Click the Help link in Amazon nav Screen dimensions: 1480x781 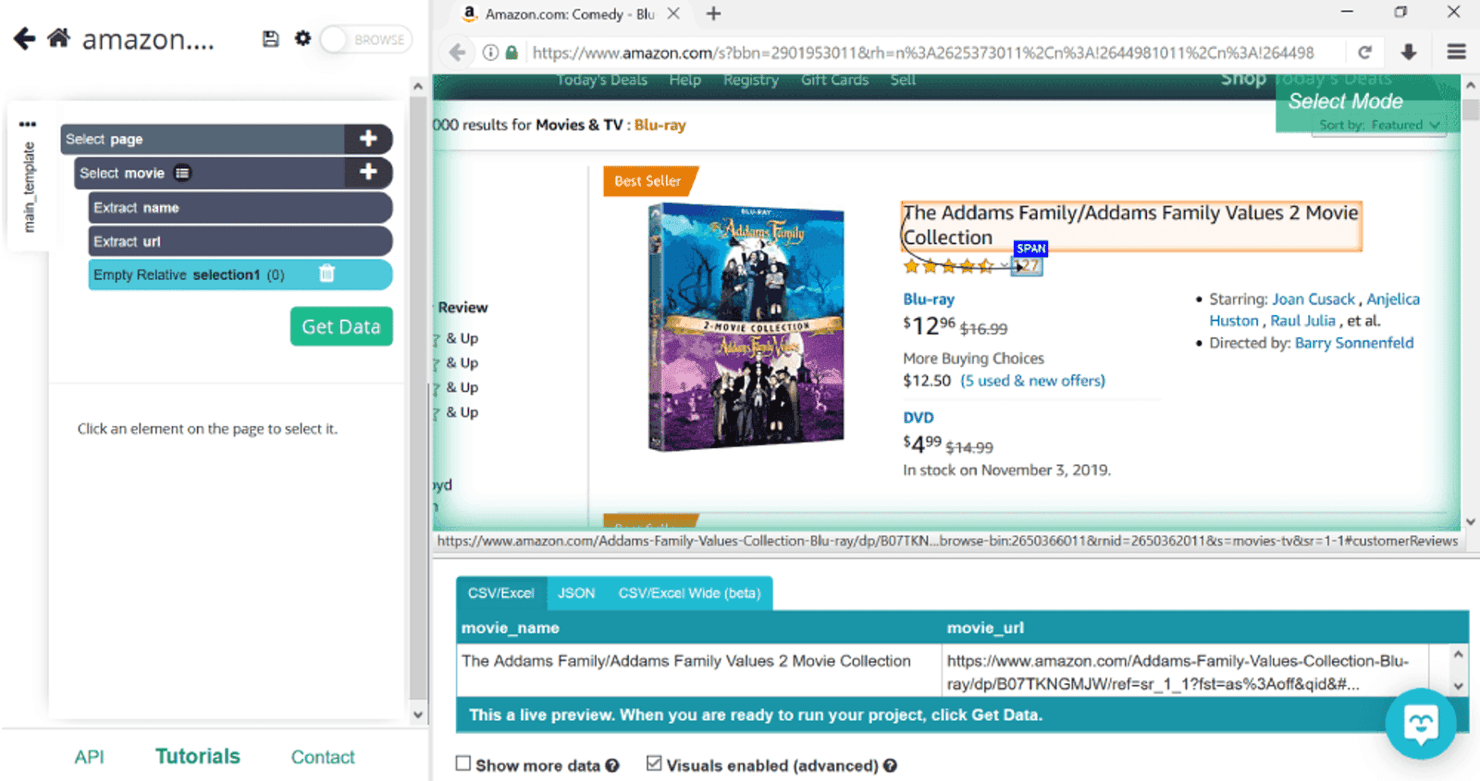point(685,80)
